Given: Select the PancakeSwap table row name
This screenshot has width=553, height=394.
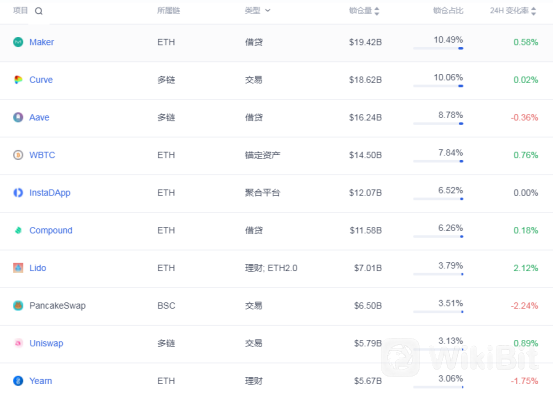Looking at the screenshot, I should (x=57, y=305).
